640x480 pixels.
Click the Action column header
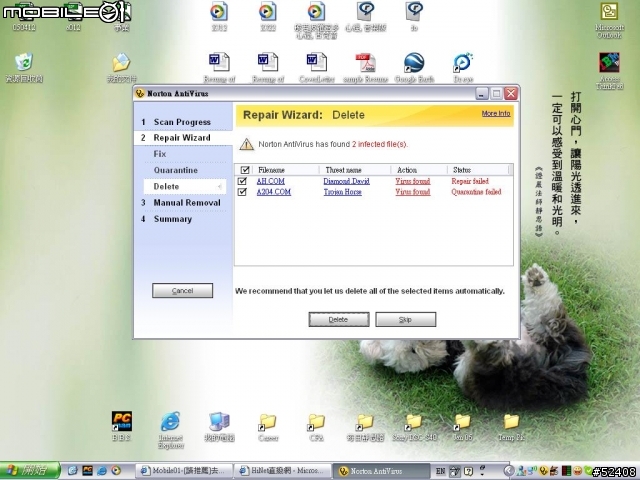[418, 170]
